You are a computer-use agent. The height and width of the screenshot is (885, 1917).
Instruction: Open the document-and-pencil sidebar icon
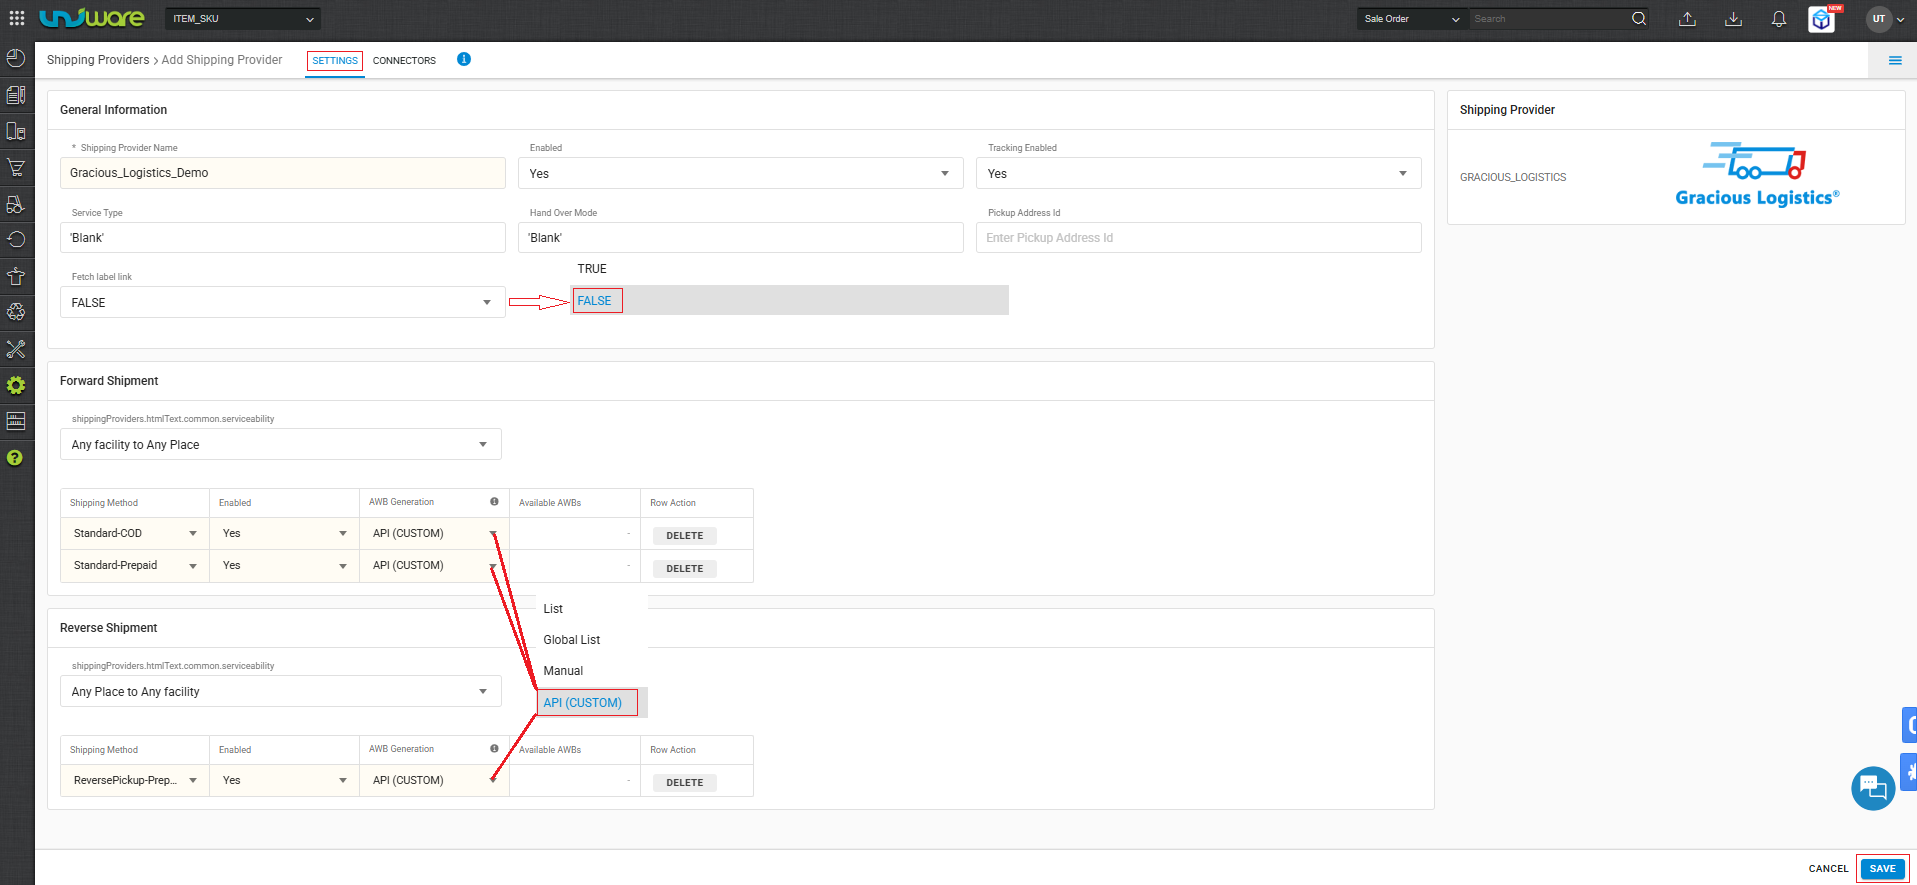click(x=16, y=95)
